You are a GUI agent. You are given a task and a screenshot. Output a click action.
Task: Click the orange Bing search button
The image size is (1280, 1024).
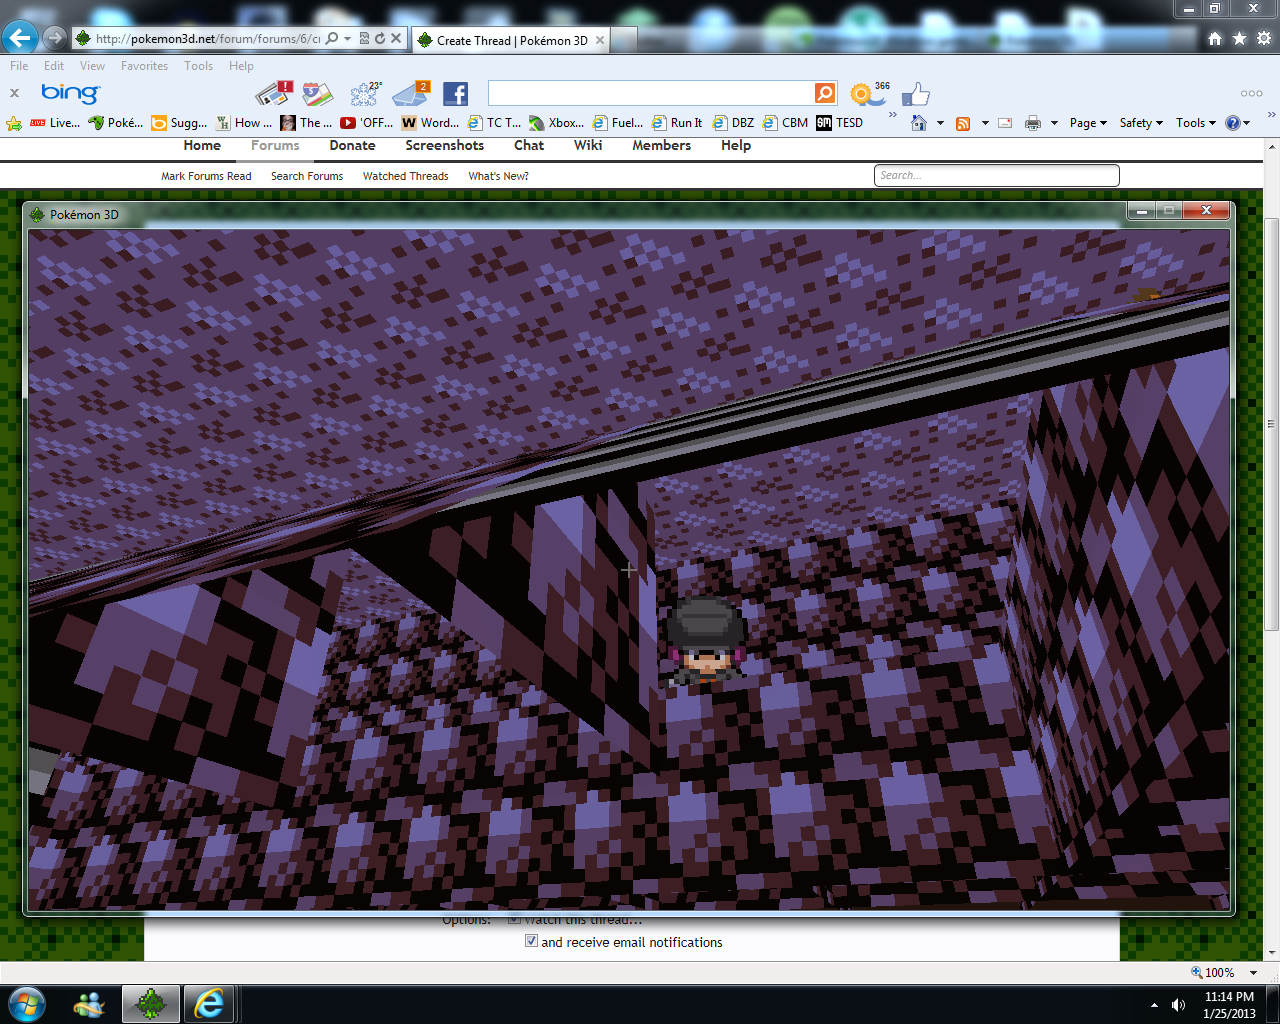click(x=825, y=93)
